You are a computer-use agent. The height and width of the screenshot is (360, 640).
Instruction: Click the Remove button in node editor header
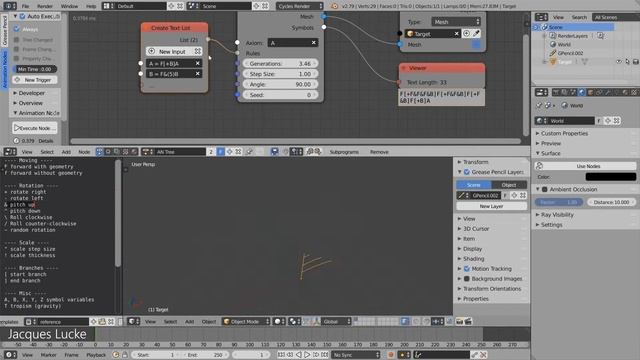(379, 152)
